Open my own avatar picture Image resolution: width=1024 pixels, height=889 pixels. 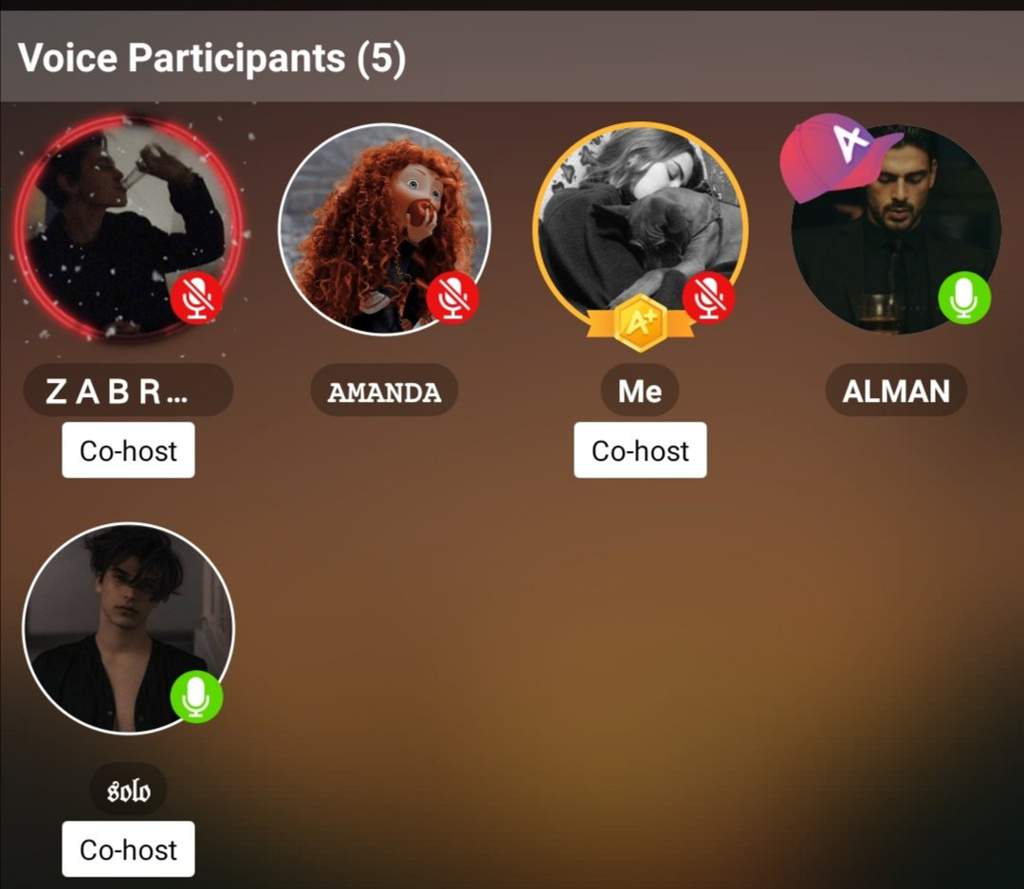pos(641,229)
